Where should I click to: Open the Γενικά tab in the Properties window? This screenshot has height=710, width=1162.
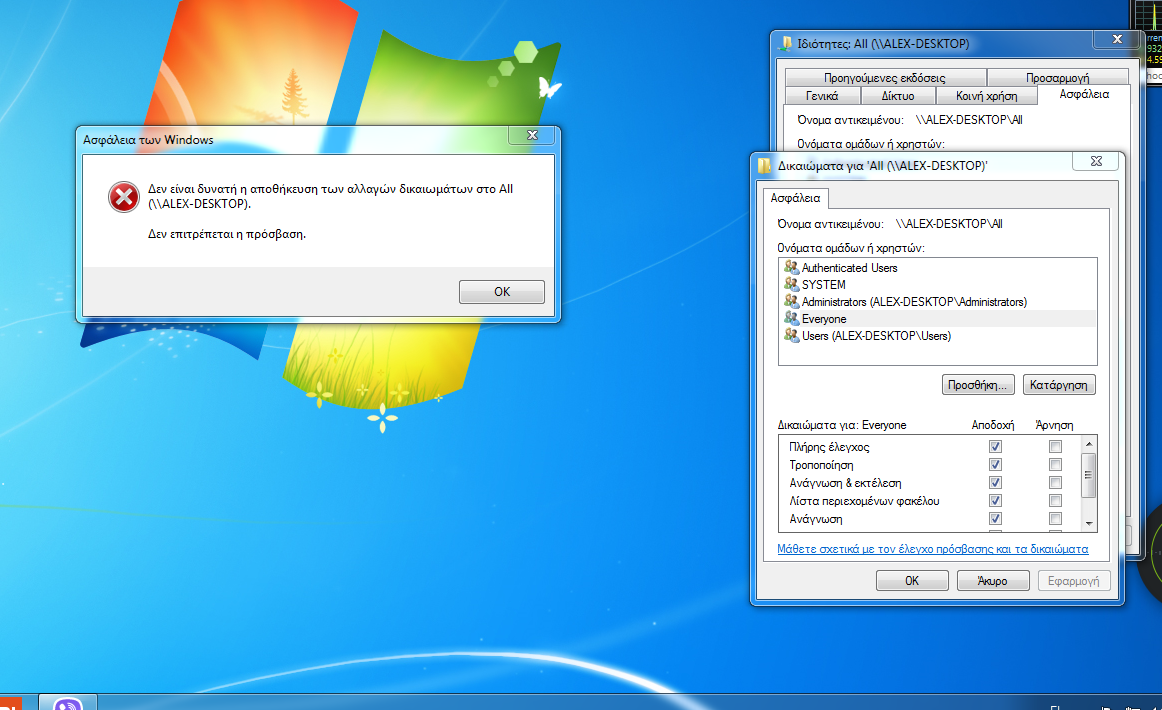(x=822, y=96)
